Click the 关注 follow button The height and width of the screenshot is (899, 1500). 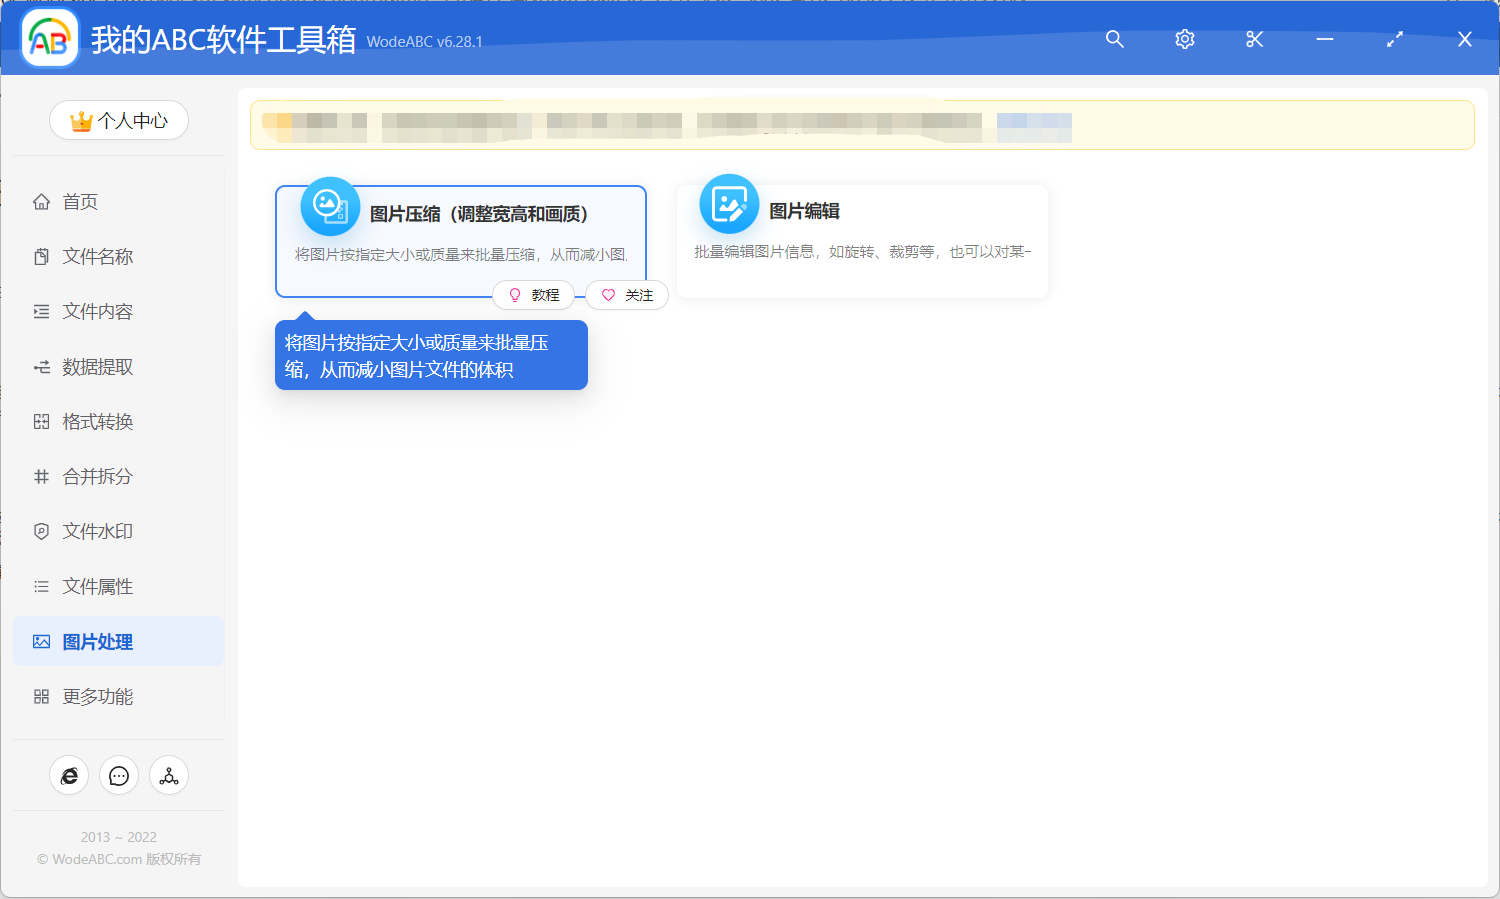(x=627, y=294)
